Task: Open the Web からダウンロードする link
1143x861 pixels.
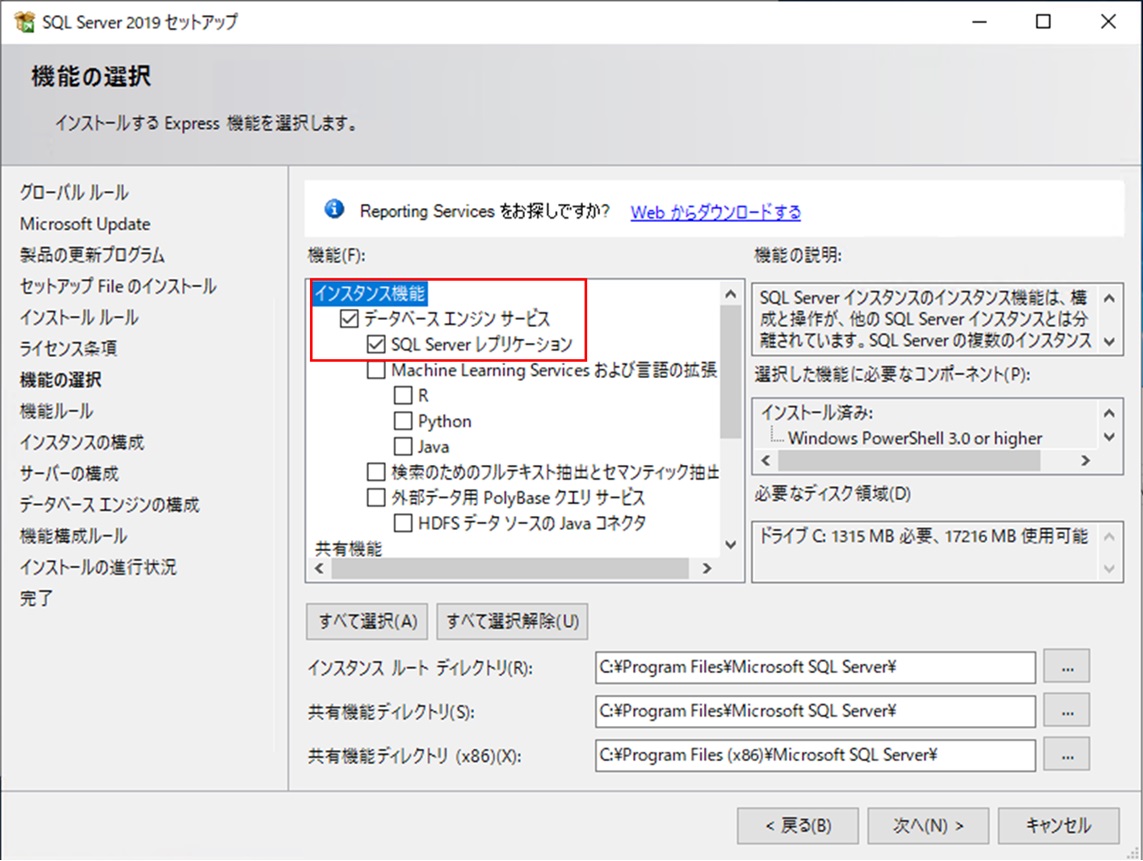Action: click(715, 212)
